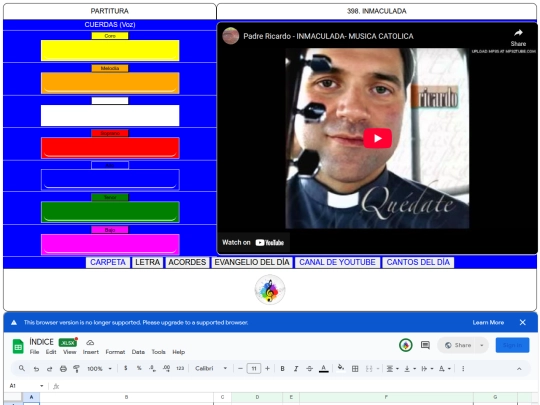Open the View menu
Image resolution: width=540 pixels, height=405 pixels.
[x=70, y=352]
